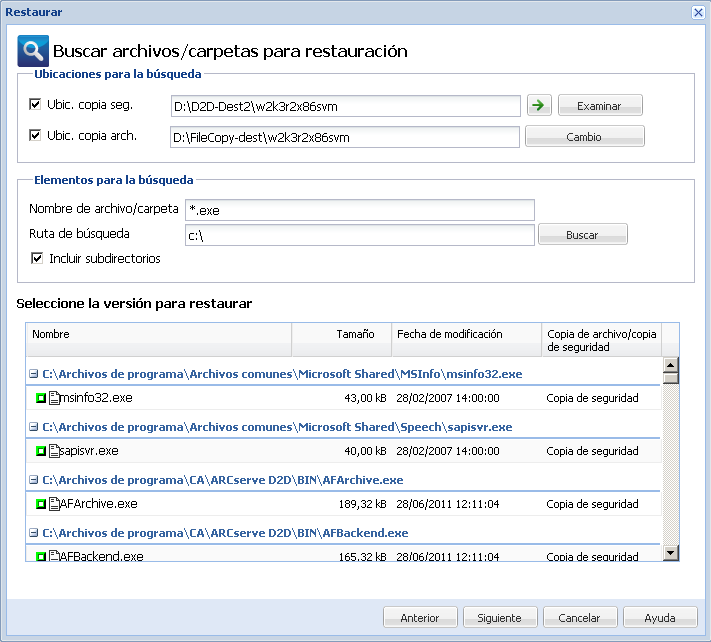The width and height of the screenshot is (711, 642).
Task: Click the Siguiente button
Action: 499,618
